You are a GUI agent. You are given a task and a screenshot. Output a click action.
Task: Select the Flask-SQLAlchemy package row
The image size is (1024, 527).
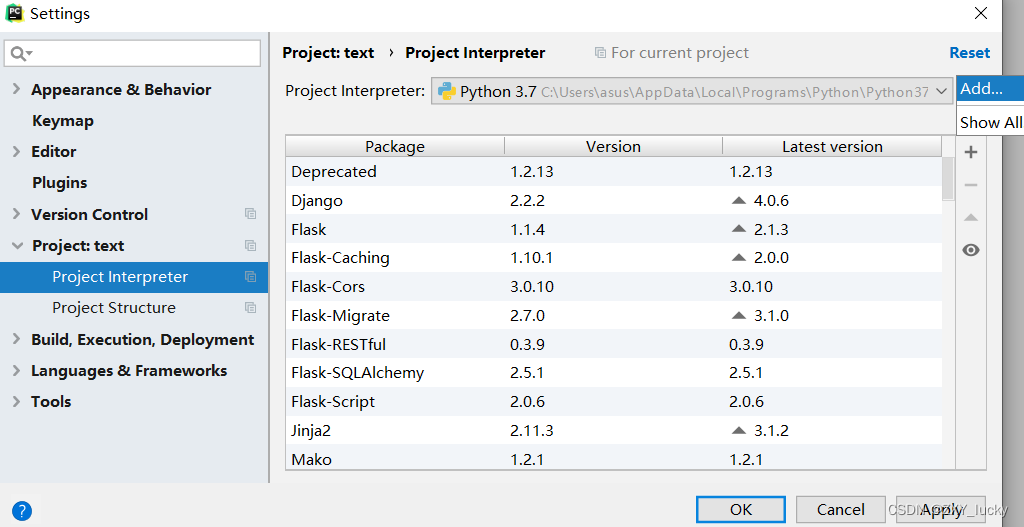coord(614,373)
